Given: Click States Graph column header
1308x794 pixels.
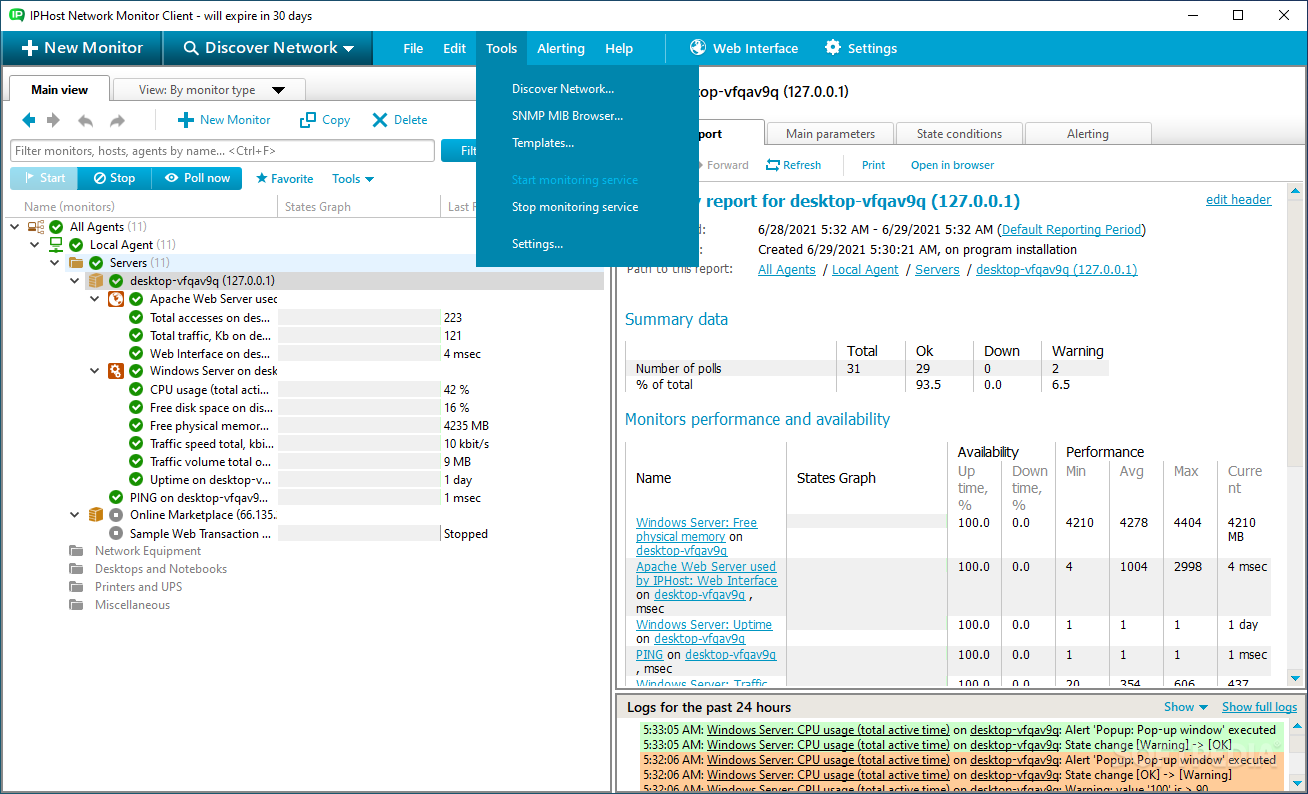Looking at the screenshot, I should [x=318, y=207].
